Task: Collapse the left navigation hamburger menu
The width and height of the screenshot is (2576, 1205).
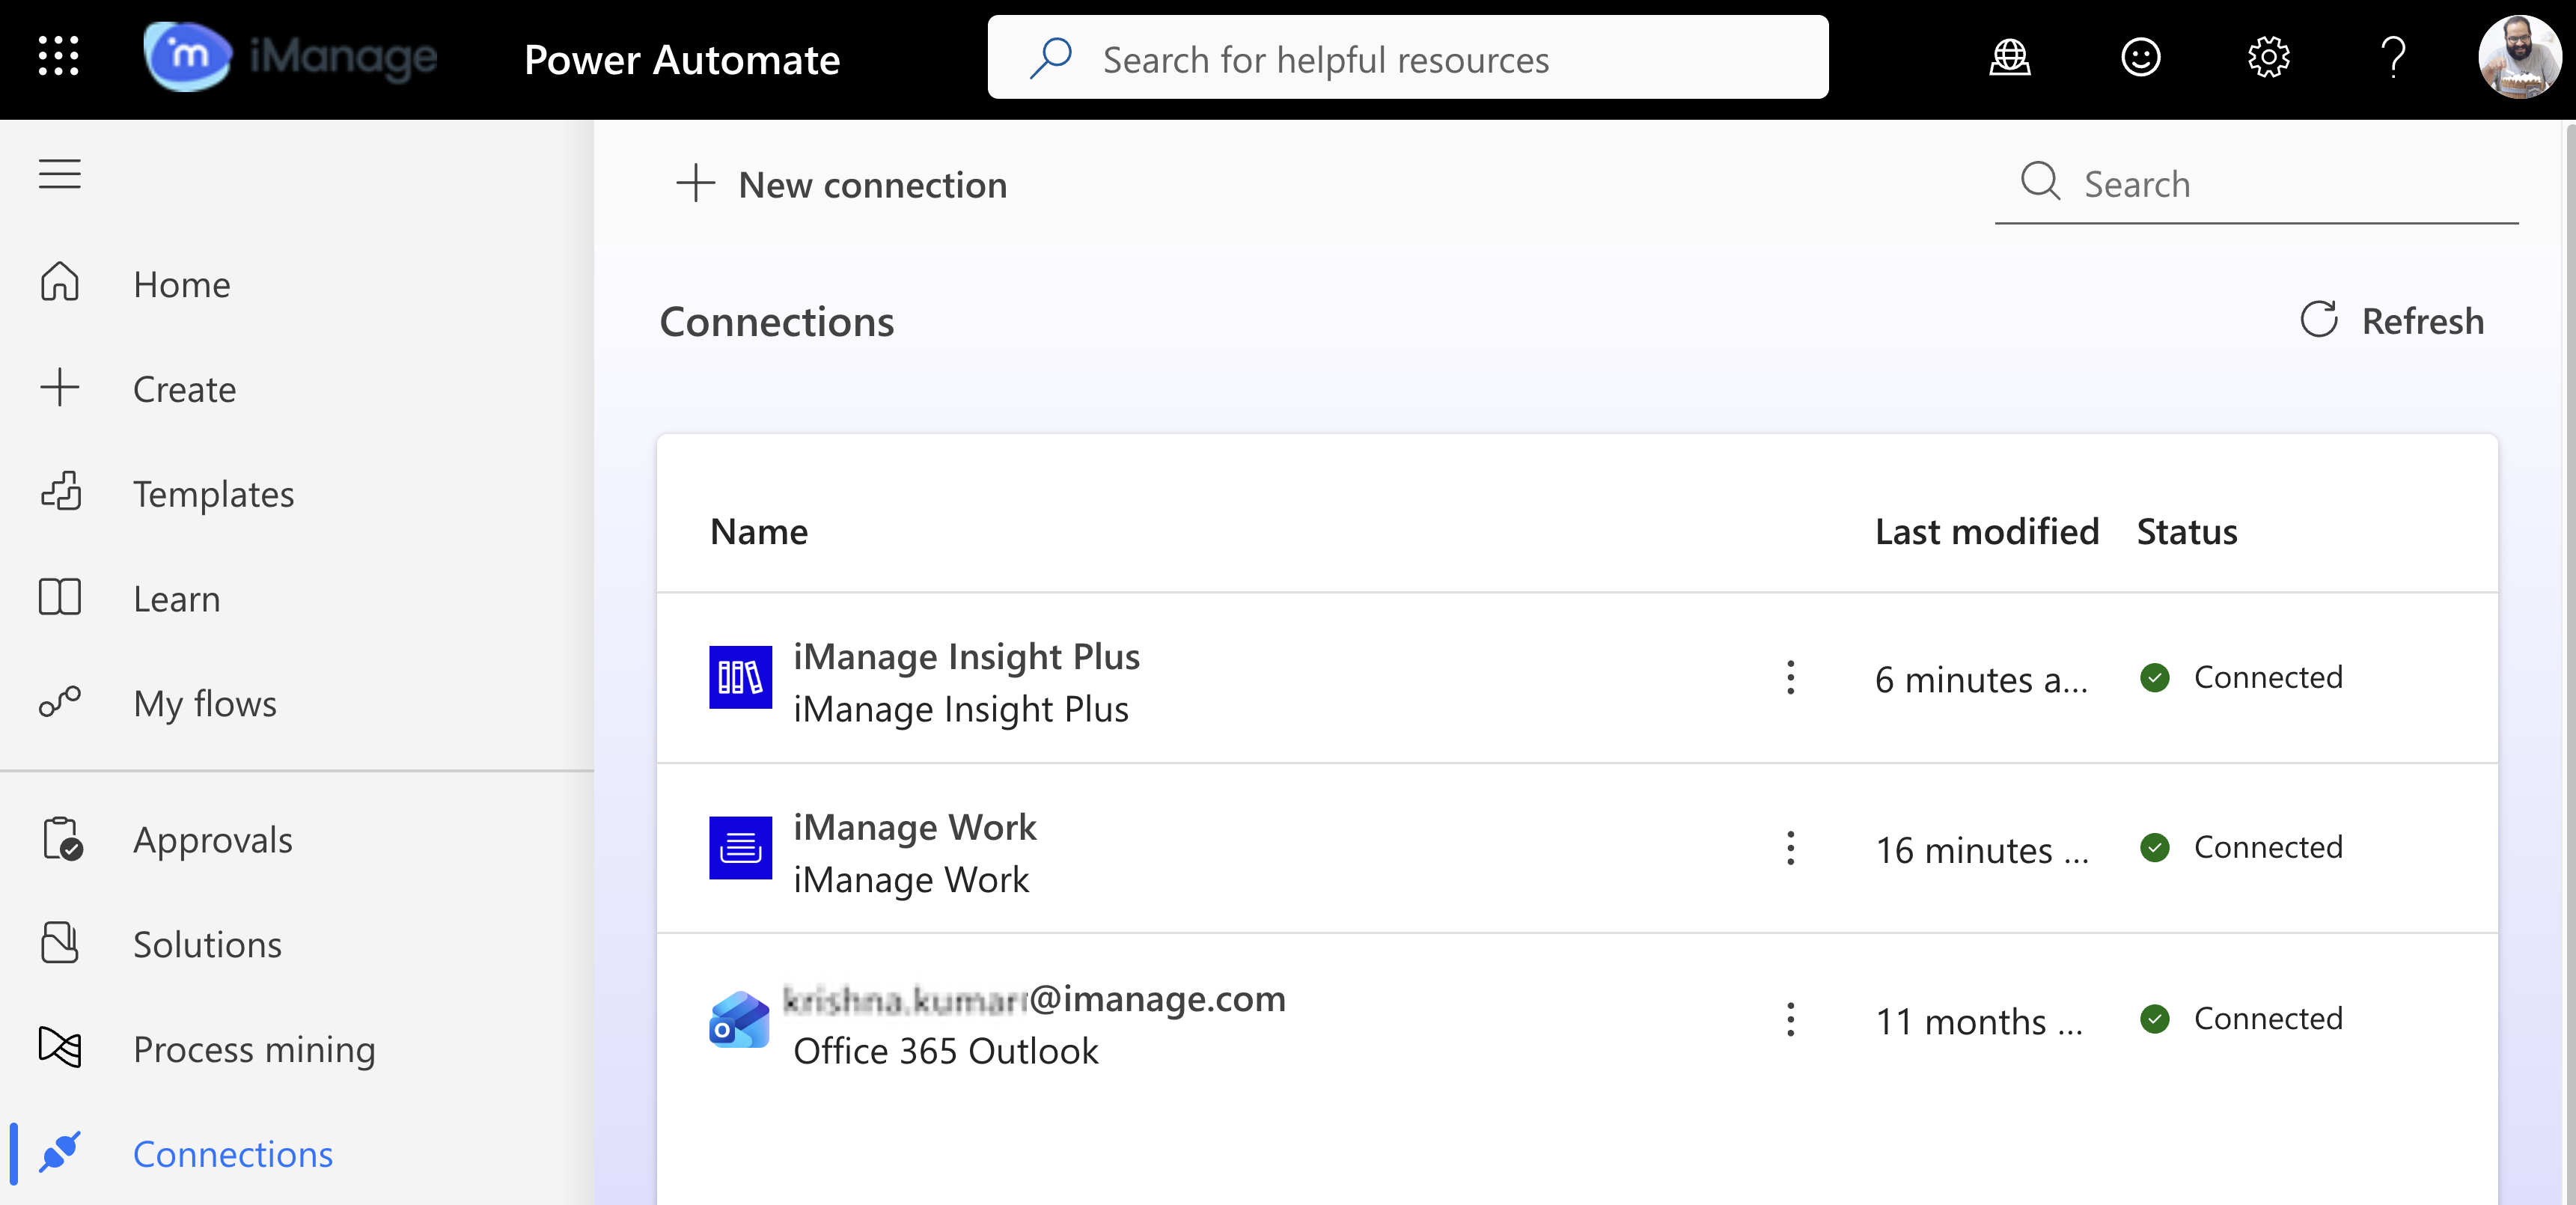Action: click(x=60, y=174)
